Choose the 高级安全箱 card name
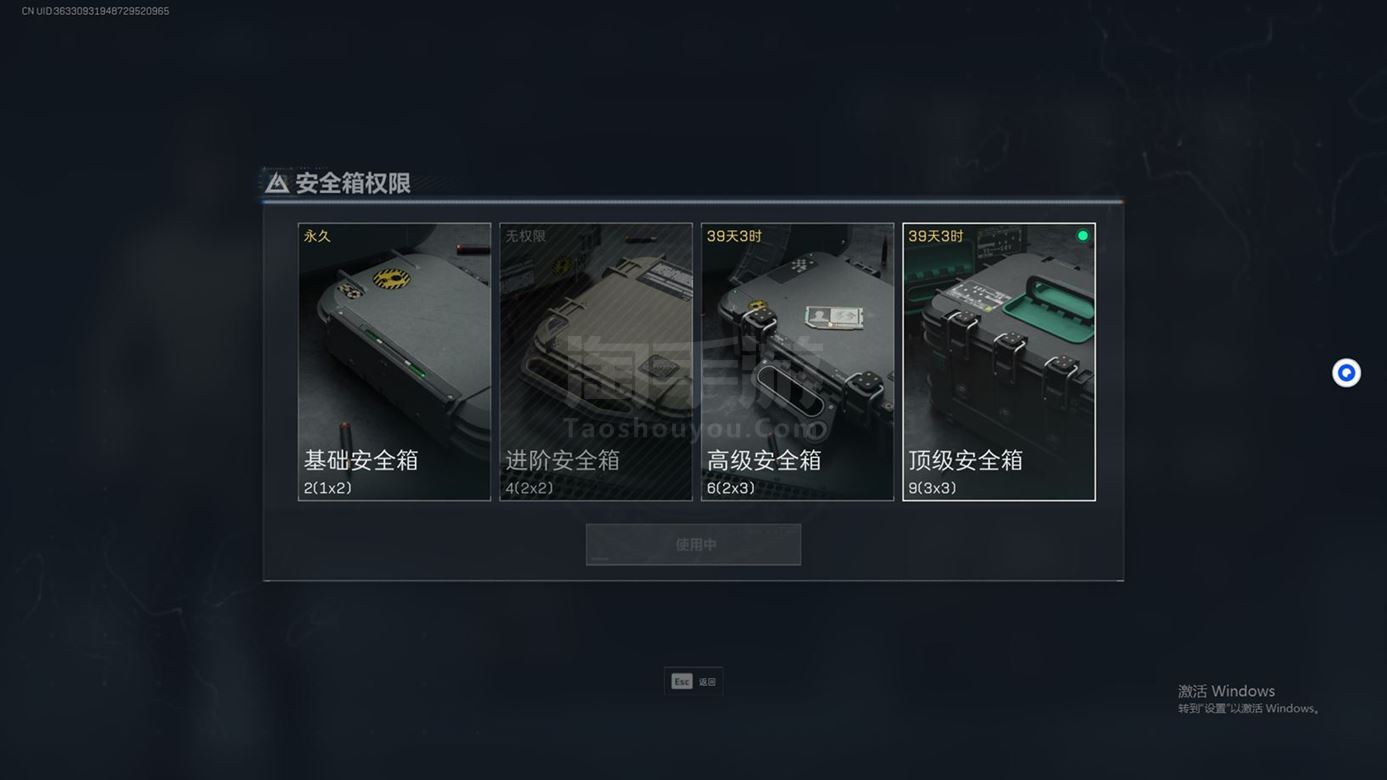1387x780 pixels. coord(764,460)
